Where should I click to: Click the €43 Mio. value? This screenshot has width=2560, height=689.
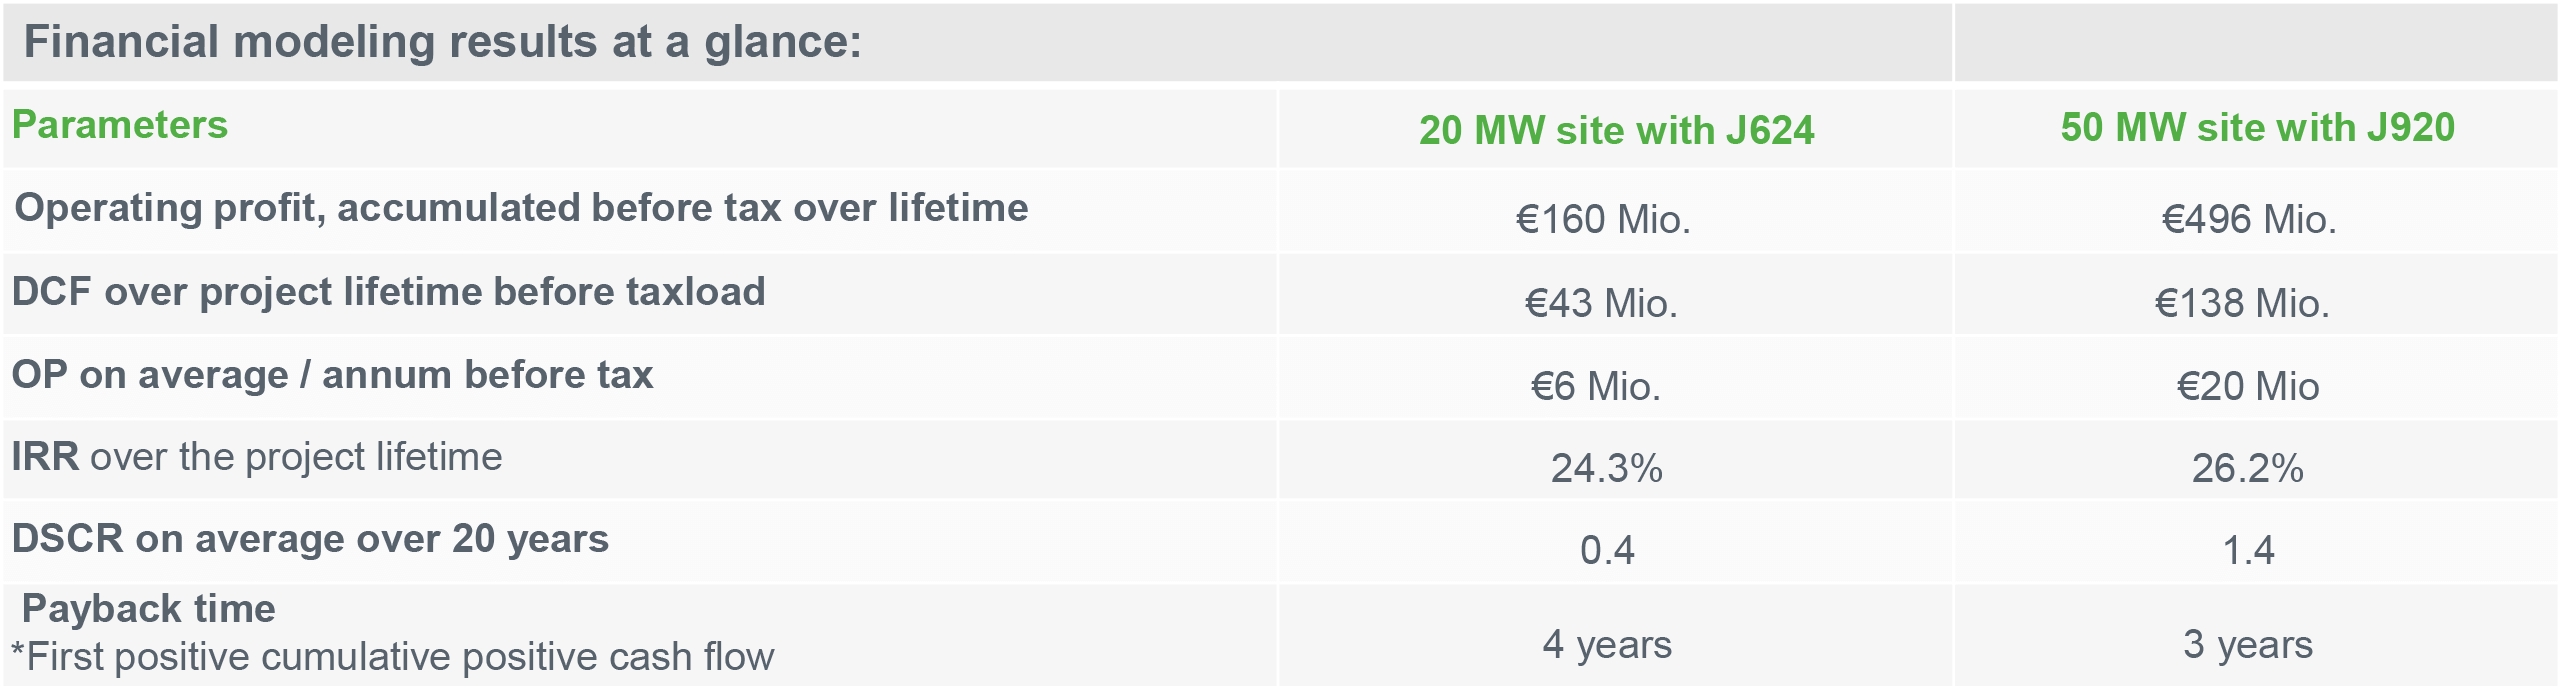point(1601,304)
